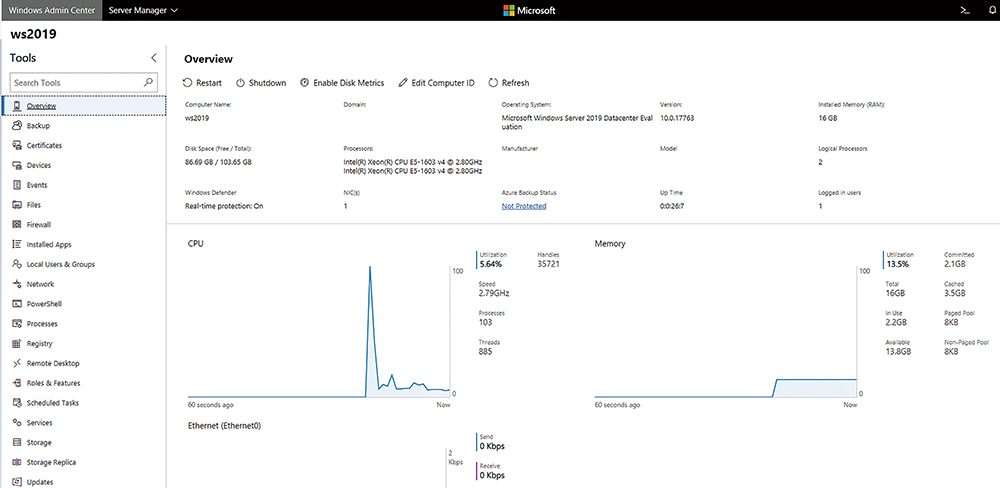
Task: Open the Backup tool icon
Action: [17, 126]
